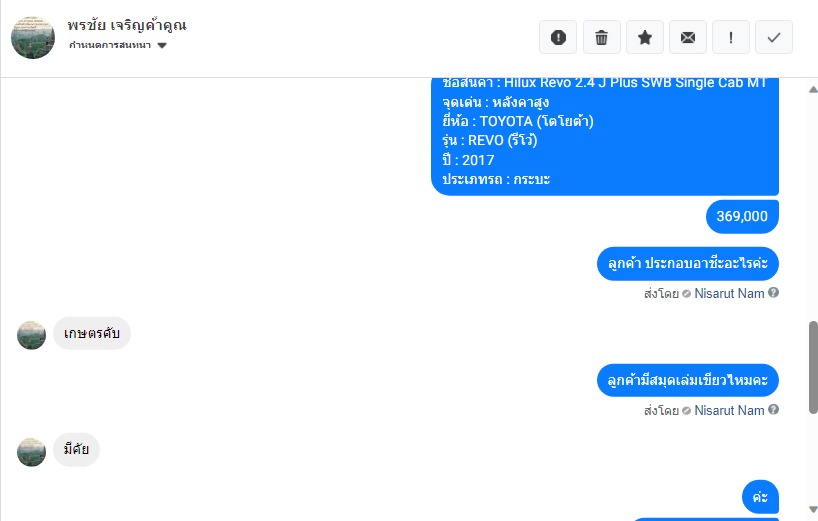Image resolution: width=818 pixels, height=521 pixels.
Task: Open the customer name link in the header
Action: pos(127,25)
